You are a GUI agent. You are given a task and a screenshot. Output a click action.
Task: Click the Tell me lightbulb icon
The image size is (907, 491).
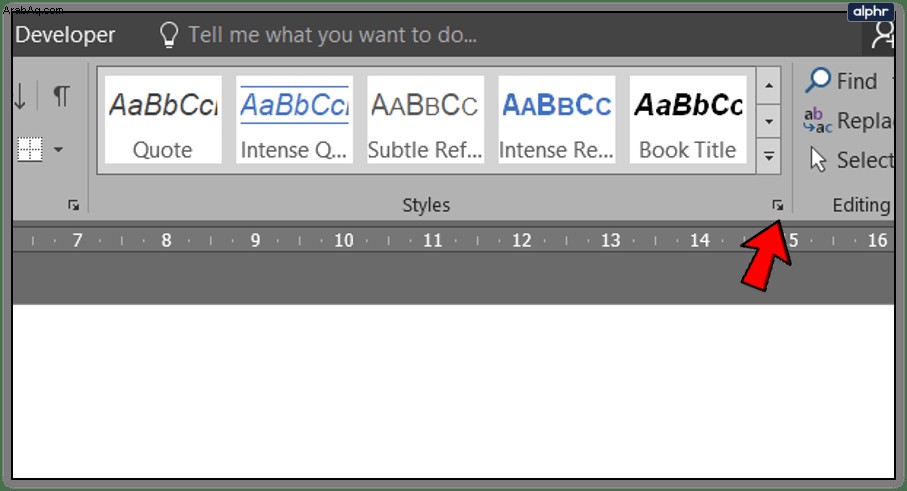169,35
